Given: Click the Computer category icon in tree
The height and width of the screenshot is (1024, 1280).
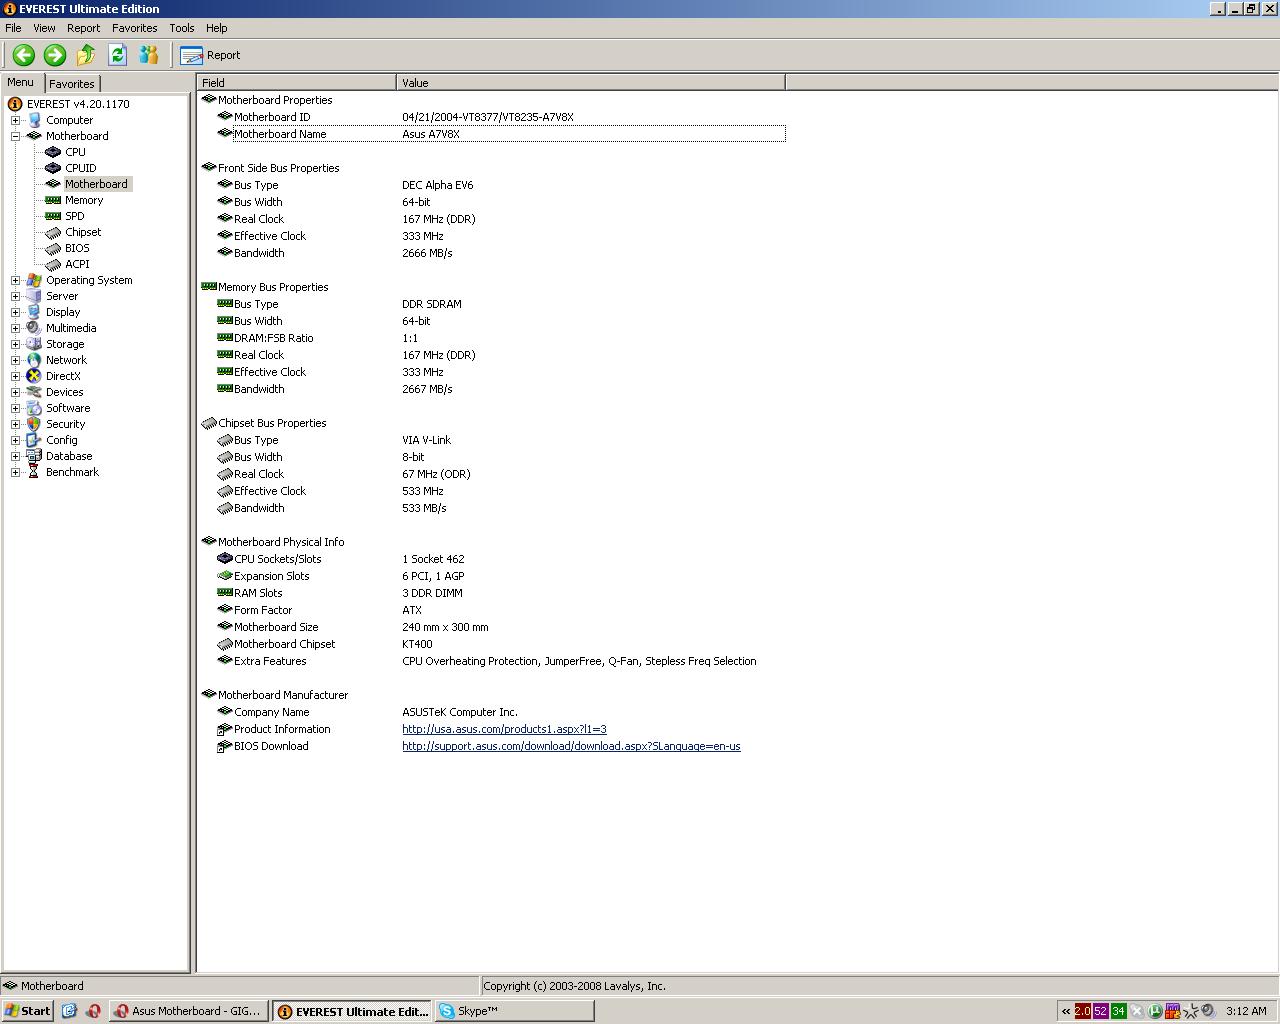Looking at the screenshot, I should click(x=34, y=120).
